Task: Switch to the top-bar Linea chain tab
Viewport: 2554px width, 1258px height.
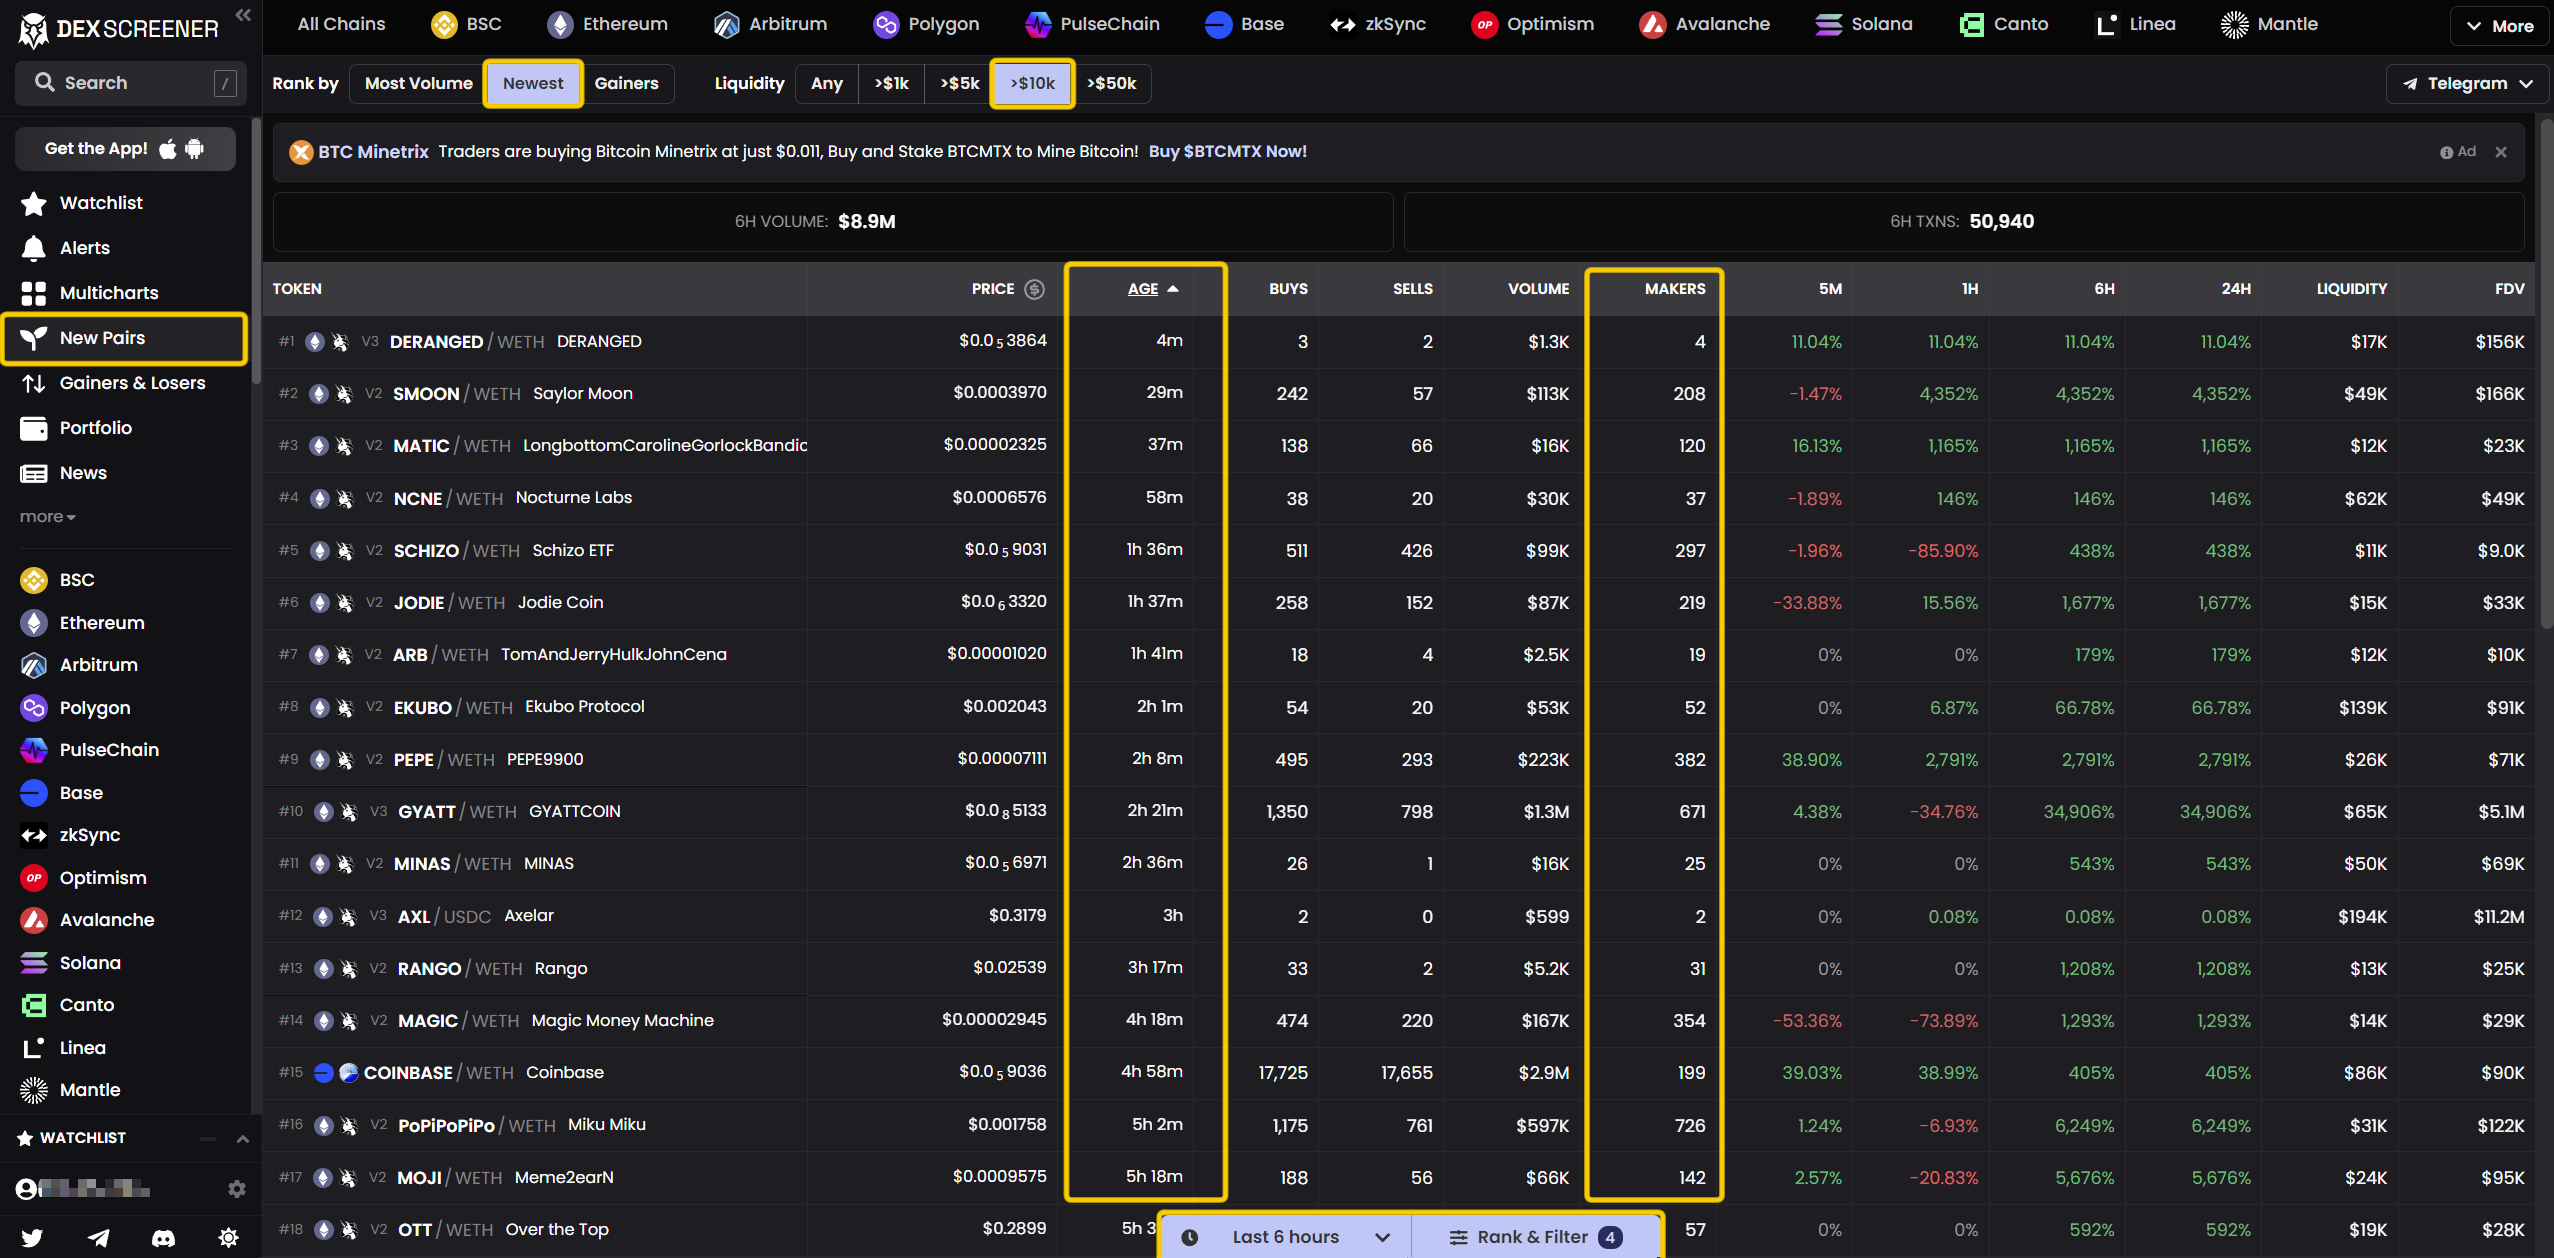Action: 2135,24
